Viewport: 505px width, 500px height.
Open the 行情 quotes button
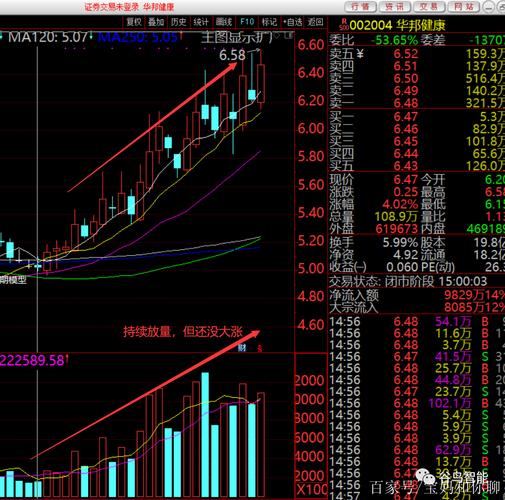point(360,6)
